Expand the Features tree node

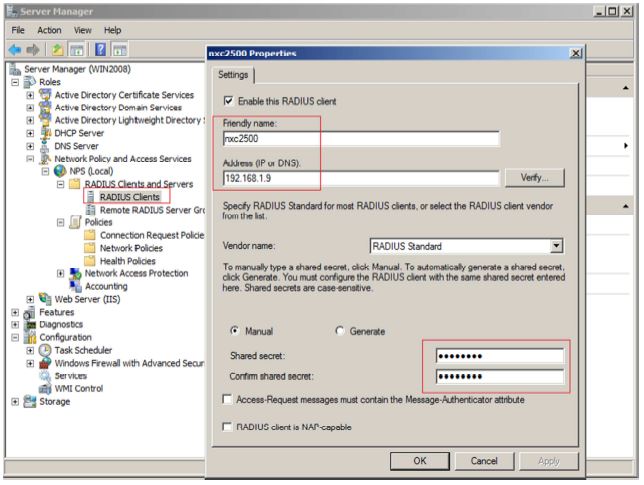coord(16,312)
